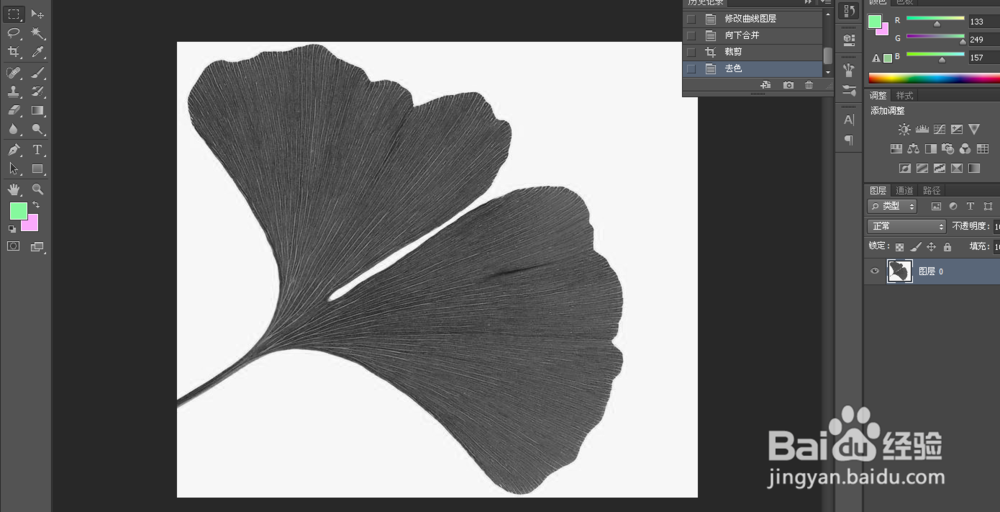Set history brush source for 修改曲线图层

click(691, 19)
